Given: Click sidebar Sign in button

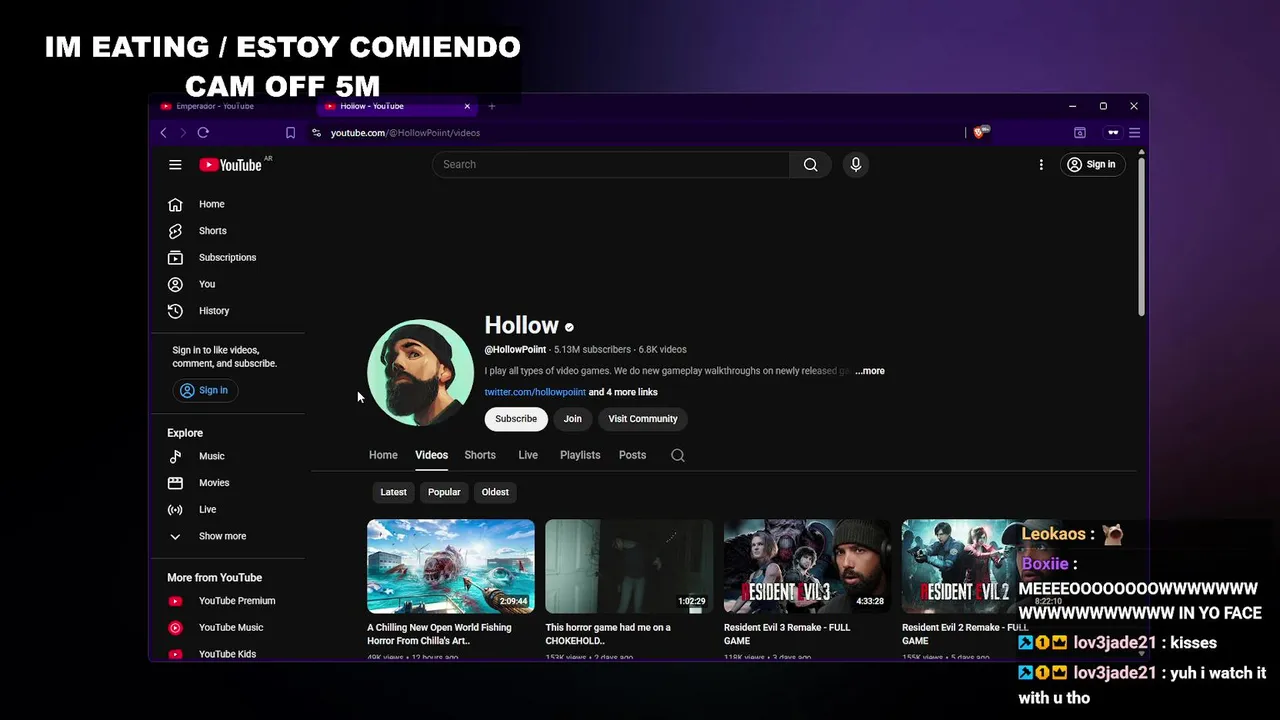Looking at the screenshot, I should 204,390.
